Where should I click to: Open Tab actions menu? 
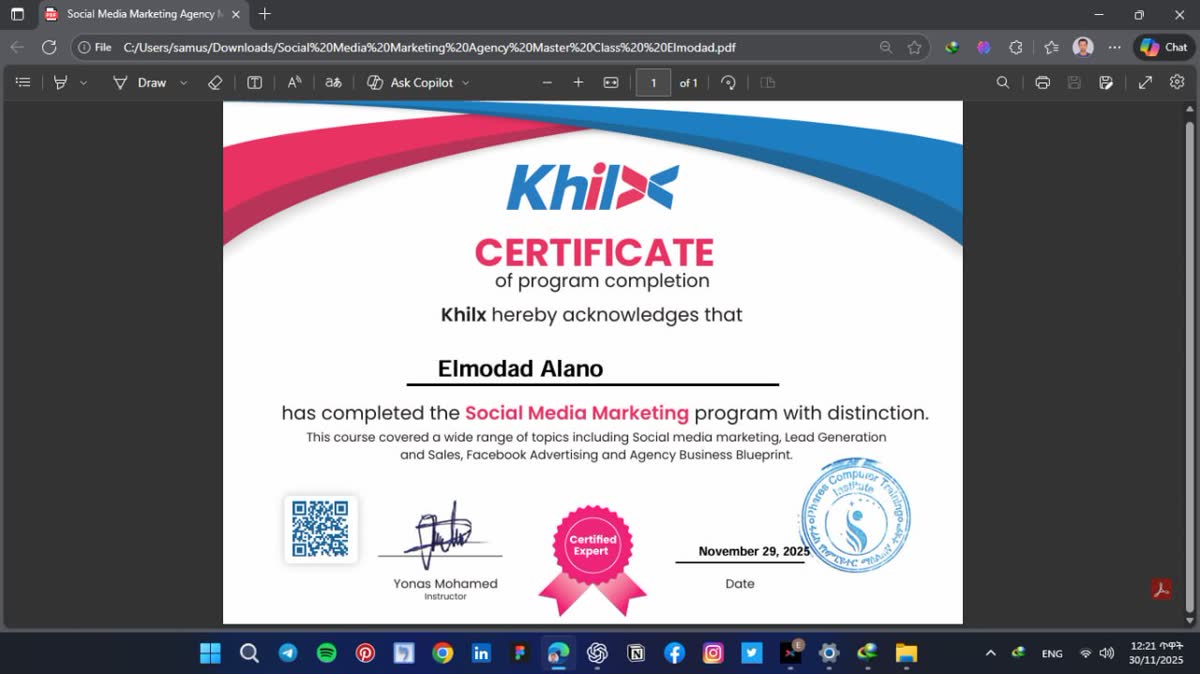[x=17, y=14]
